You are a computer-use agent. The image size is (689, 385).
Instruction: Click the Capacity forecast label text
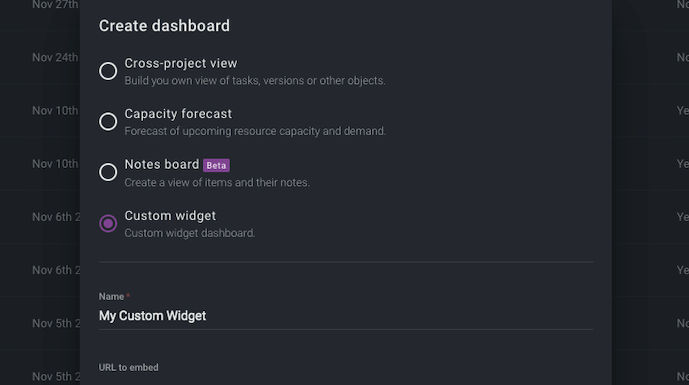[x=178, y=114]
